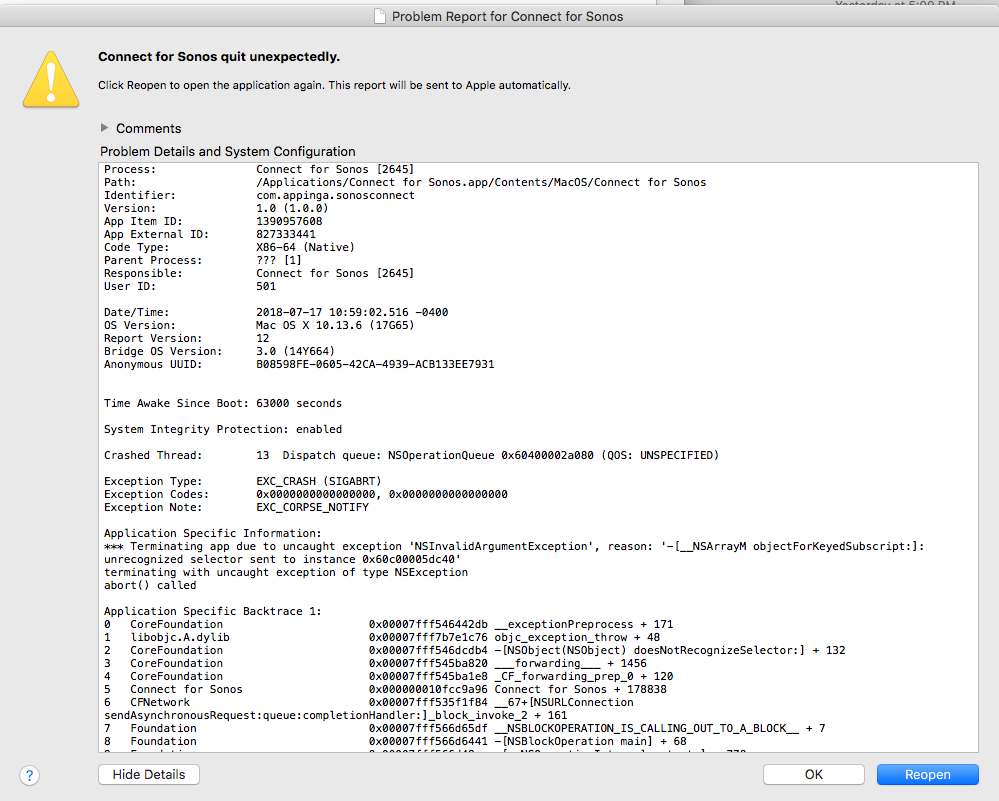Select 'Time Awake Since Boot: 63000 seconds'

223,403
